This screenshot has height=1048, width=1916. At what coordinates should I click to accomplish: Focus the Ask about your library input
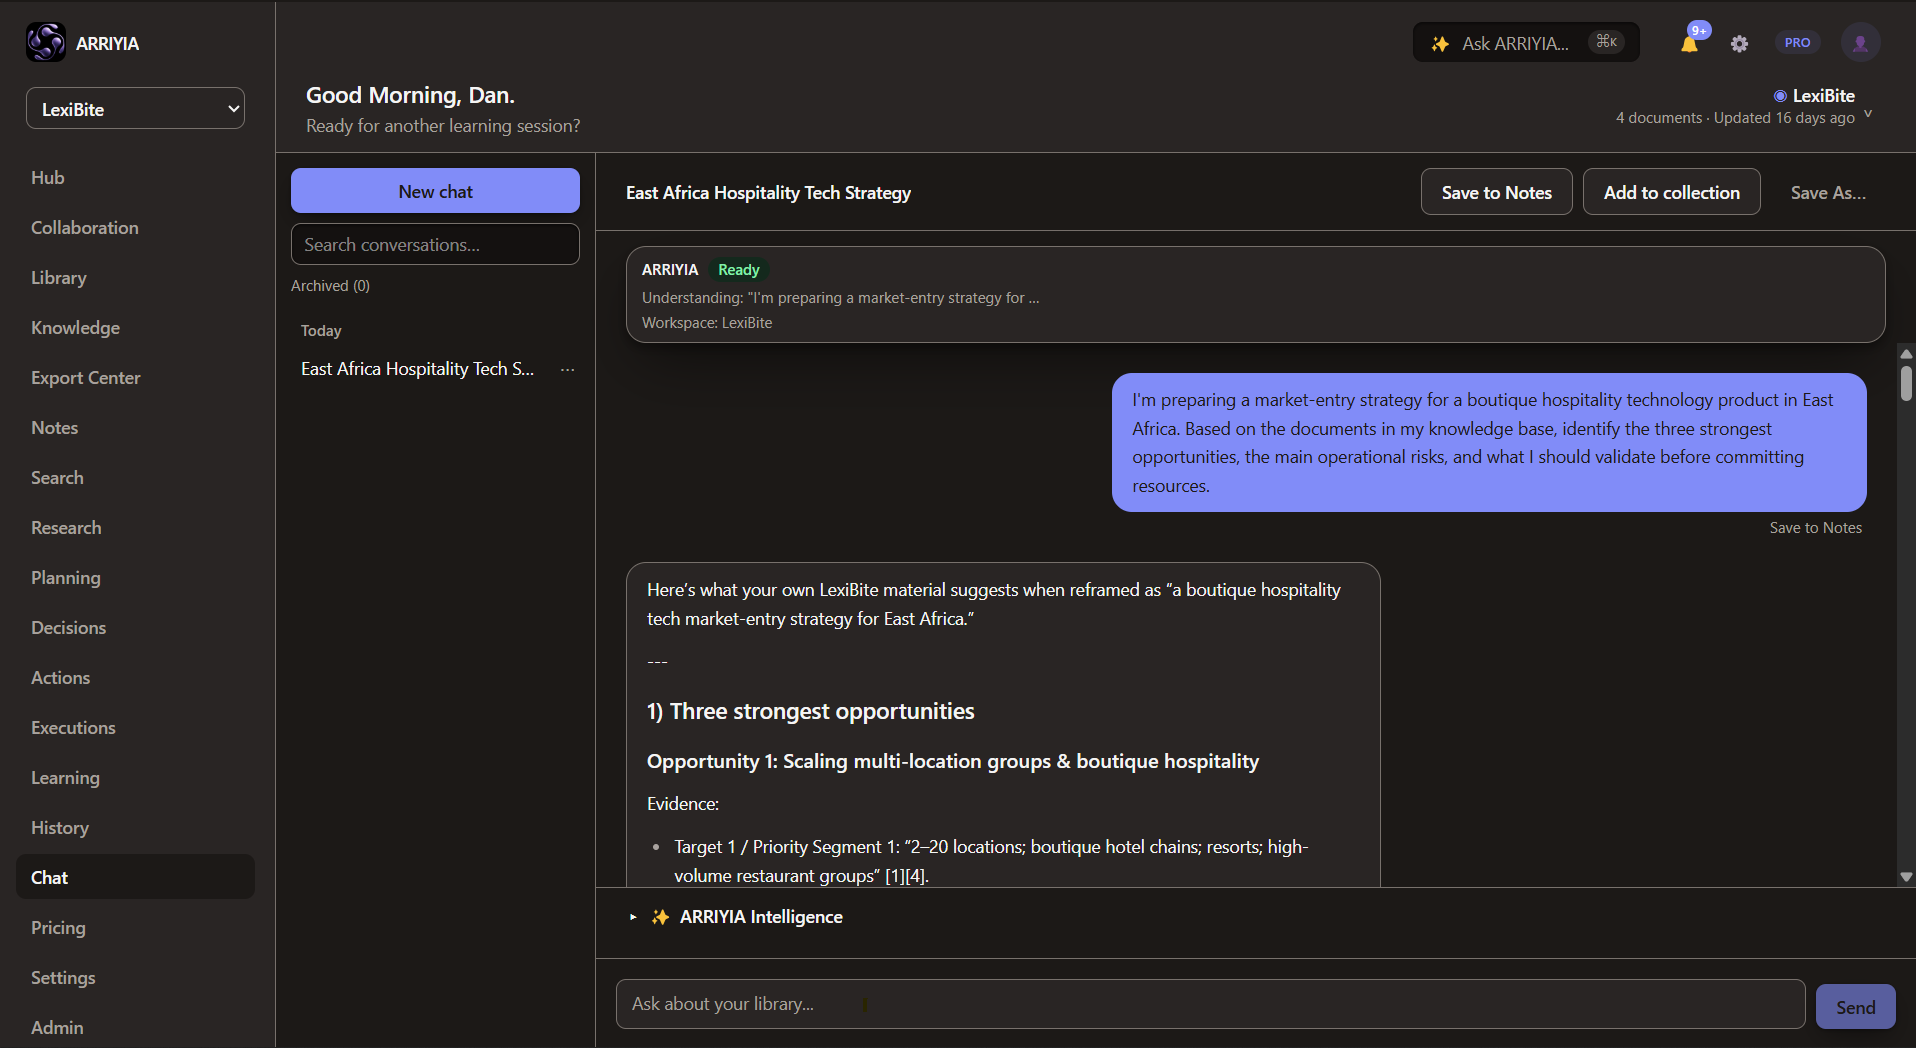(1210, 1004)
